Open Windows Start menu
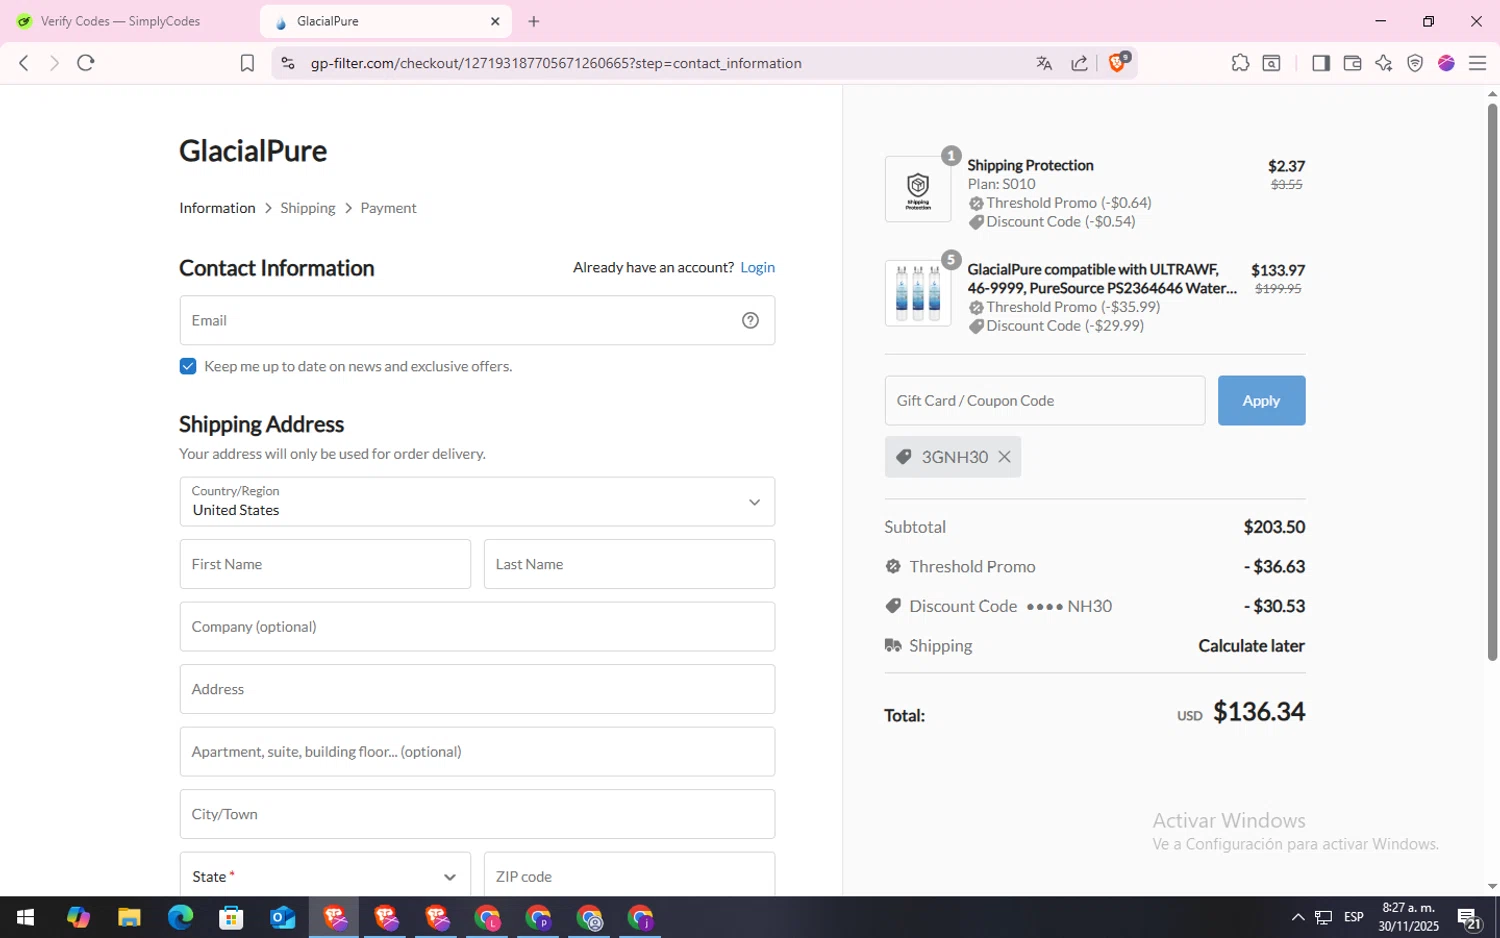1500x938 pixels. 25,917
